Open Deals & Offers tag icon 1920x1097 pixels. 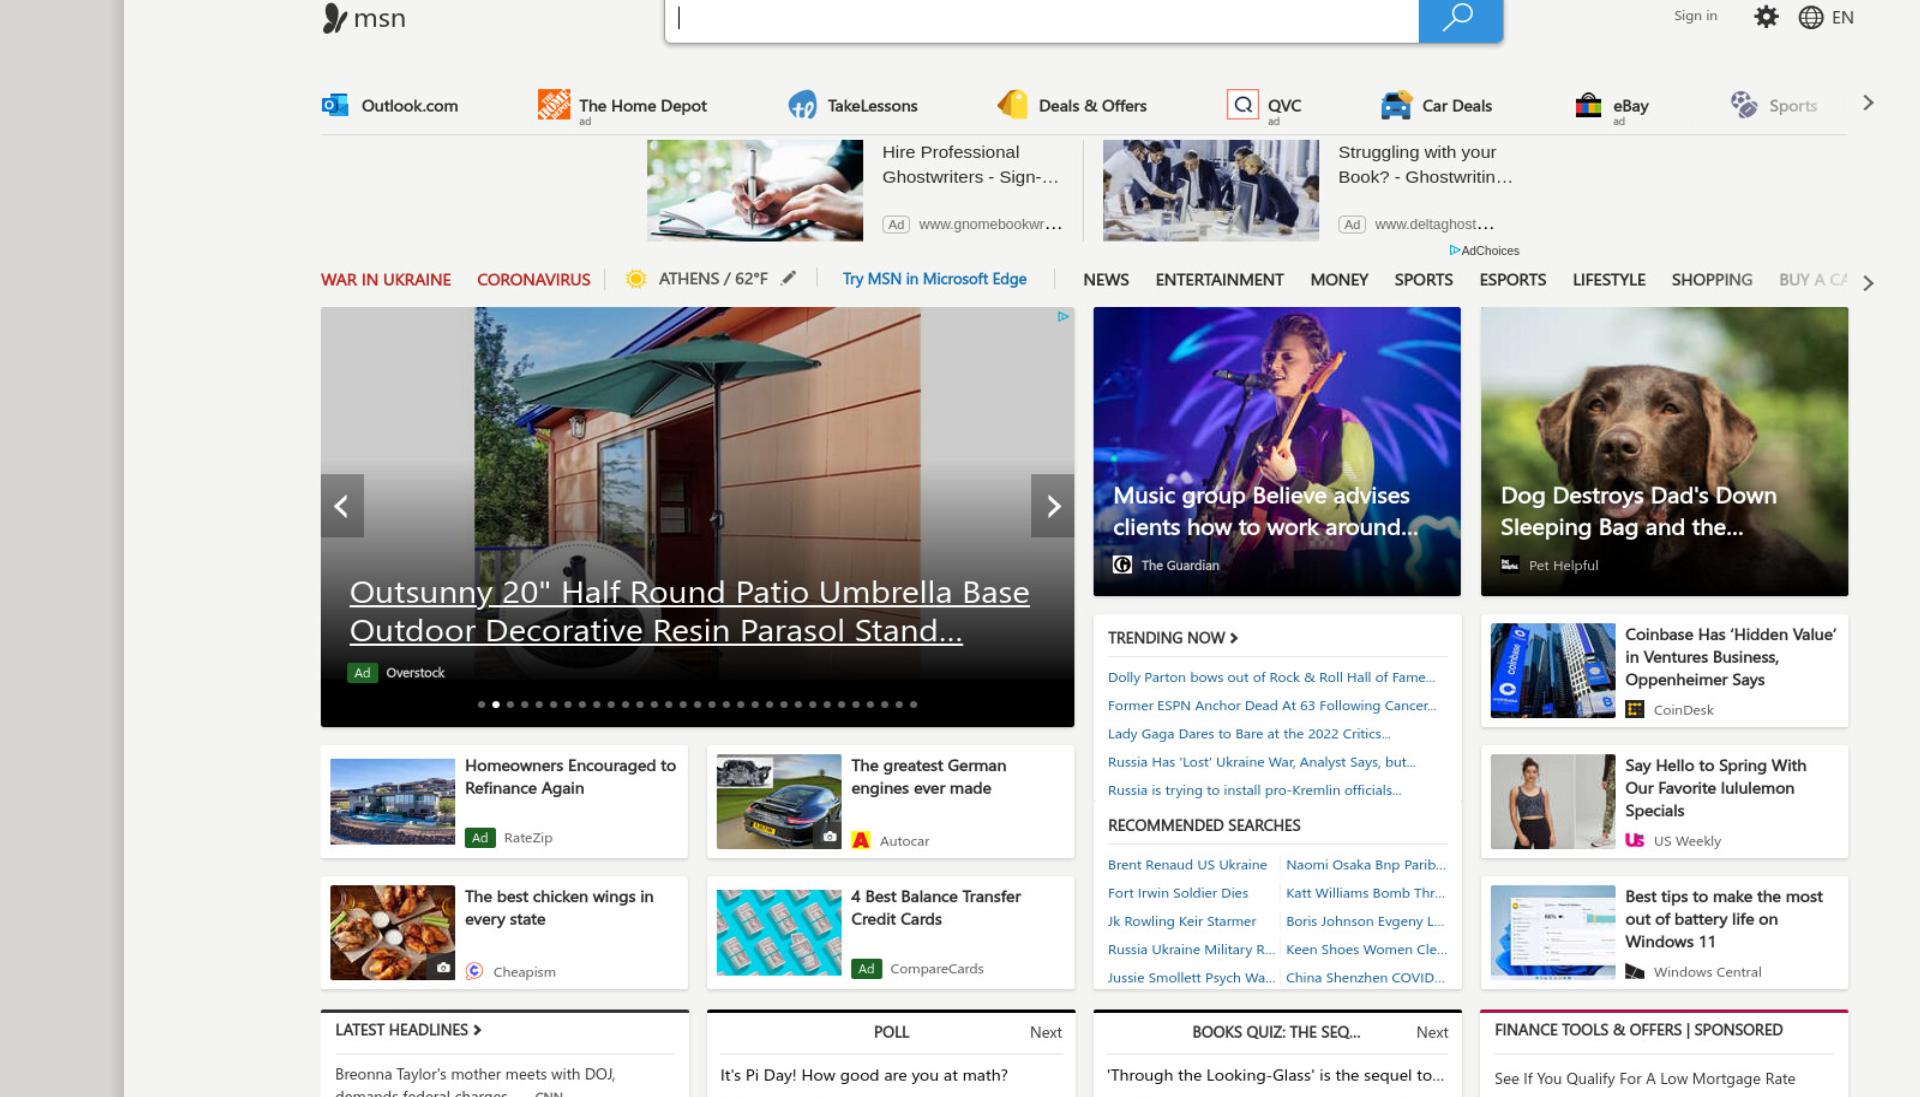coord(1013,105)
